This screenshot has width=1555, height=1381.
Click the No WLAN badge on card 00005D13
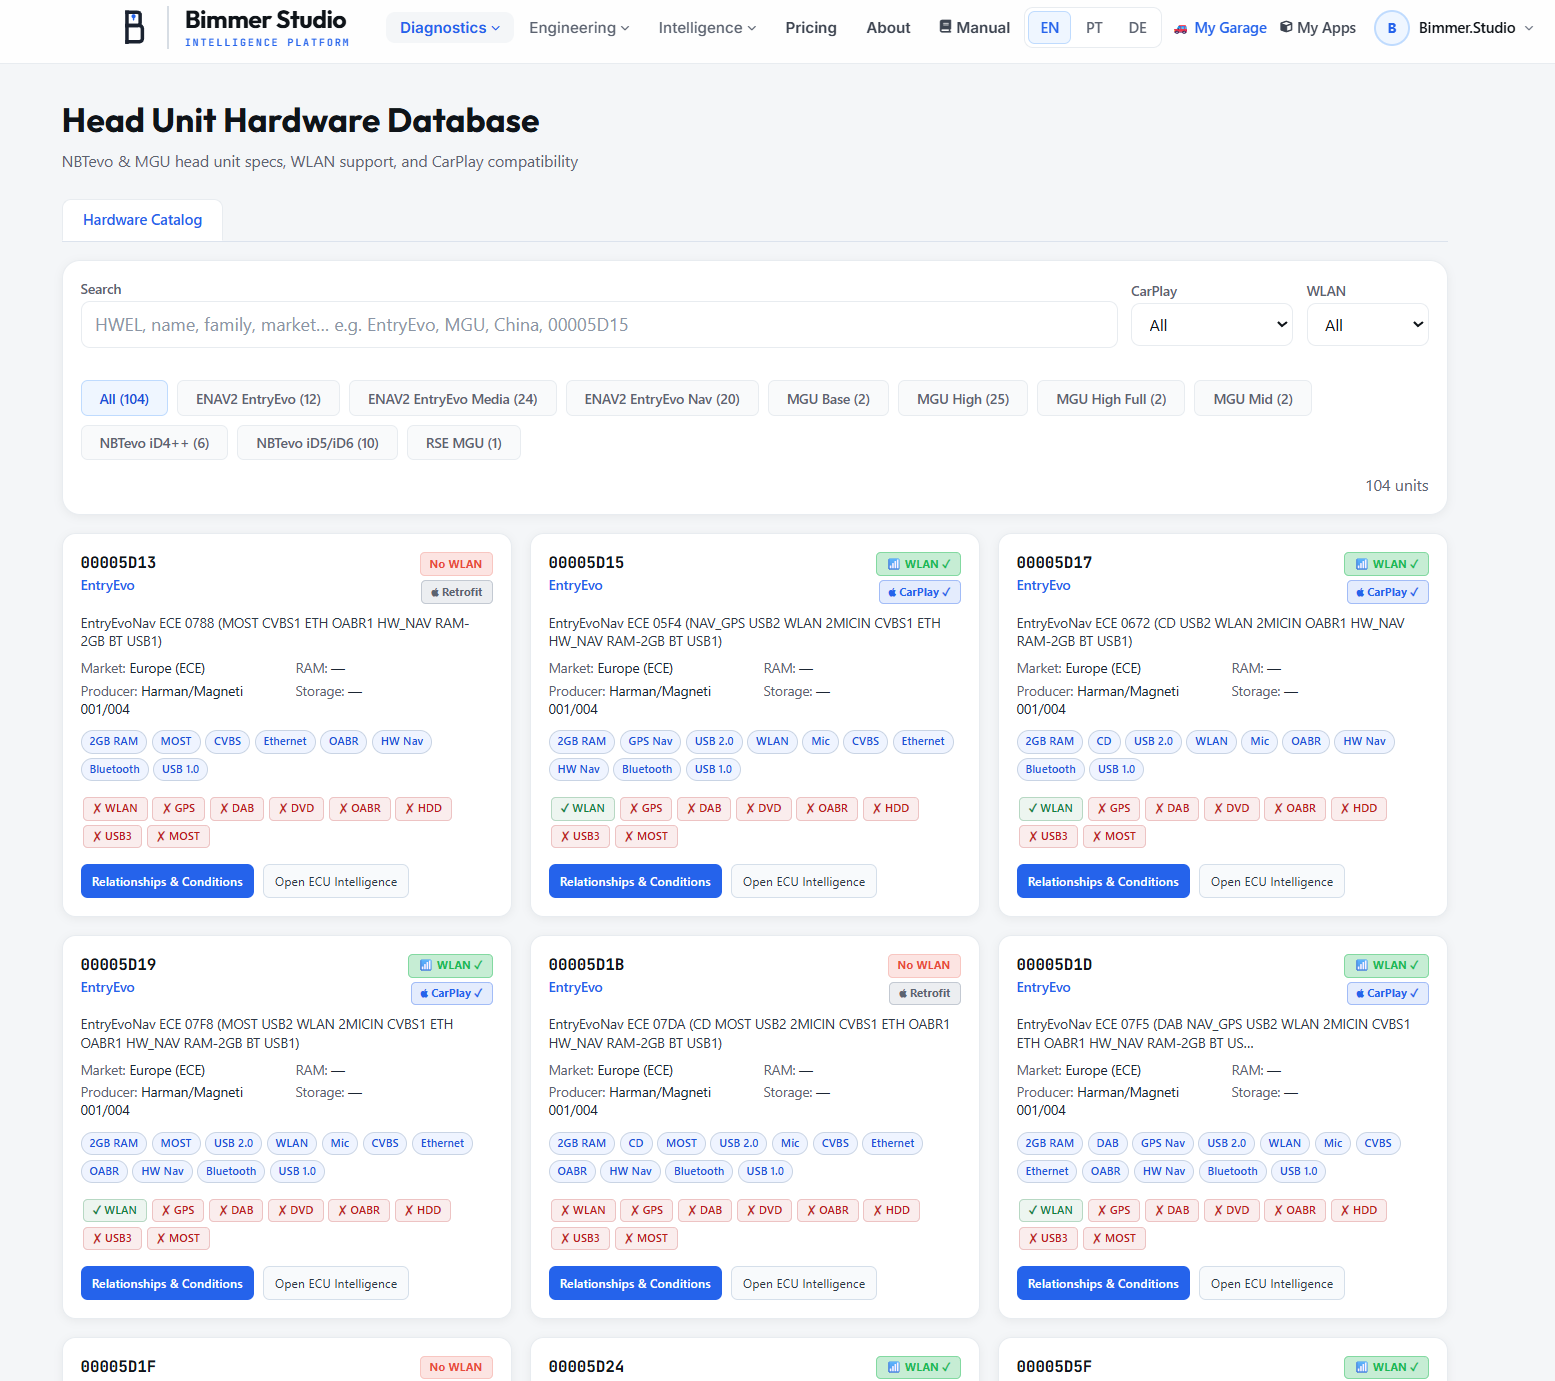pyautogui.click(x=456, y=564)
